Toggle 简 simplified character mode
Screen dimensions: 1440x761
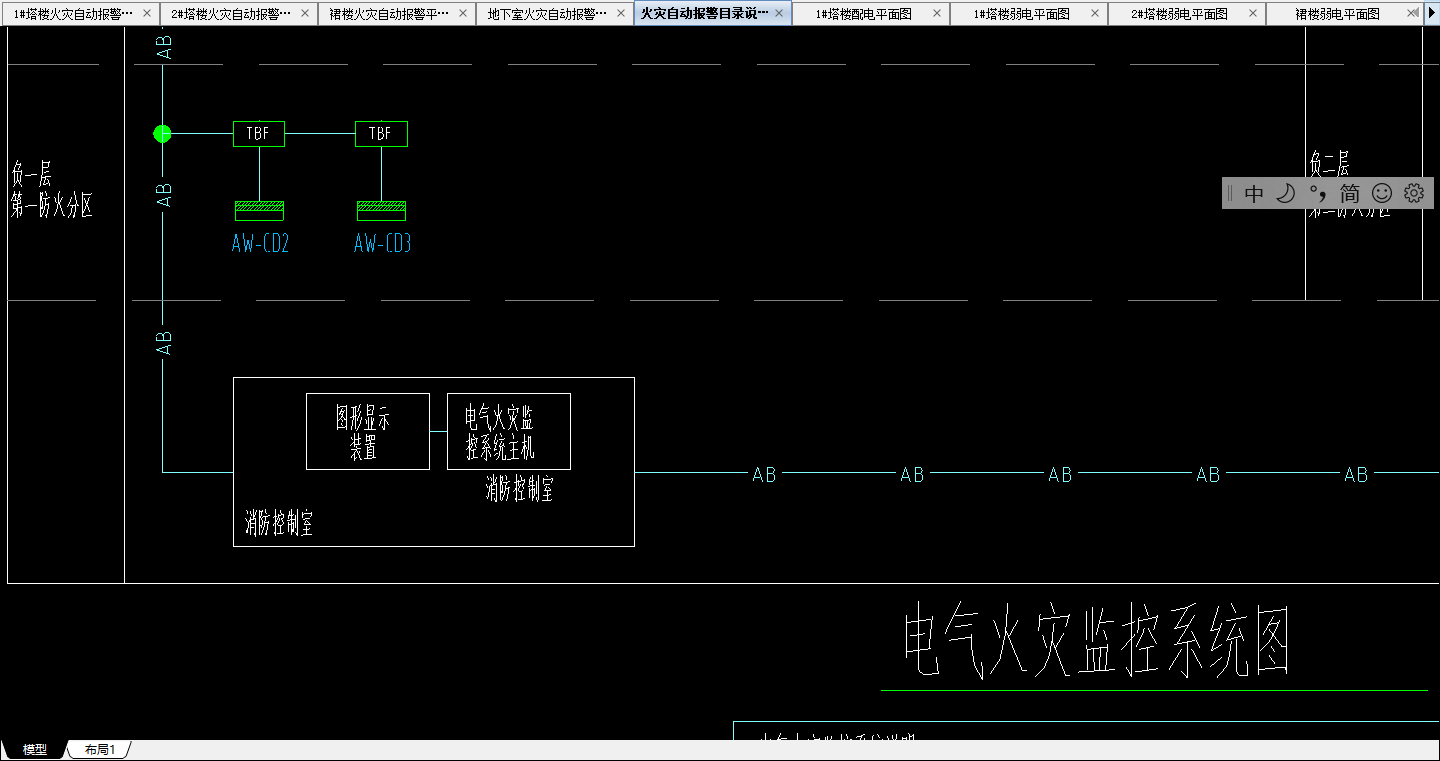pos(1350,194)
